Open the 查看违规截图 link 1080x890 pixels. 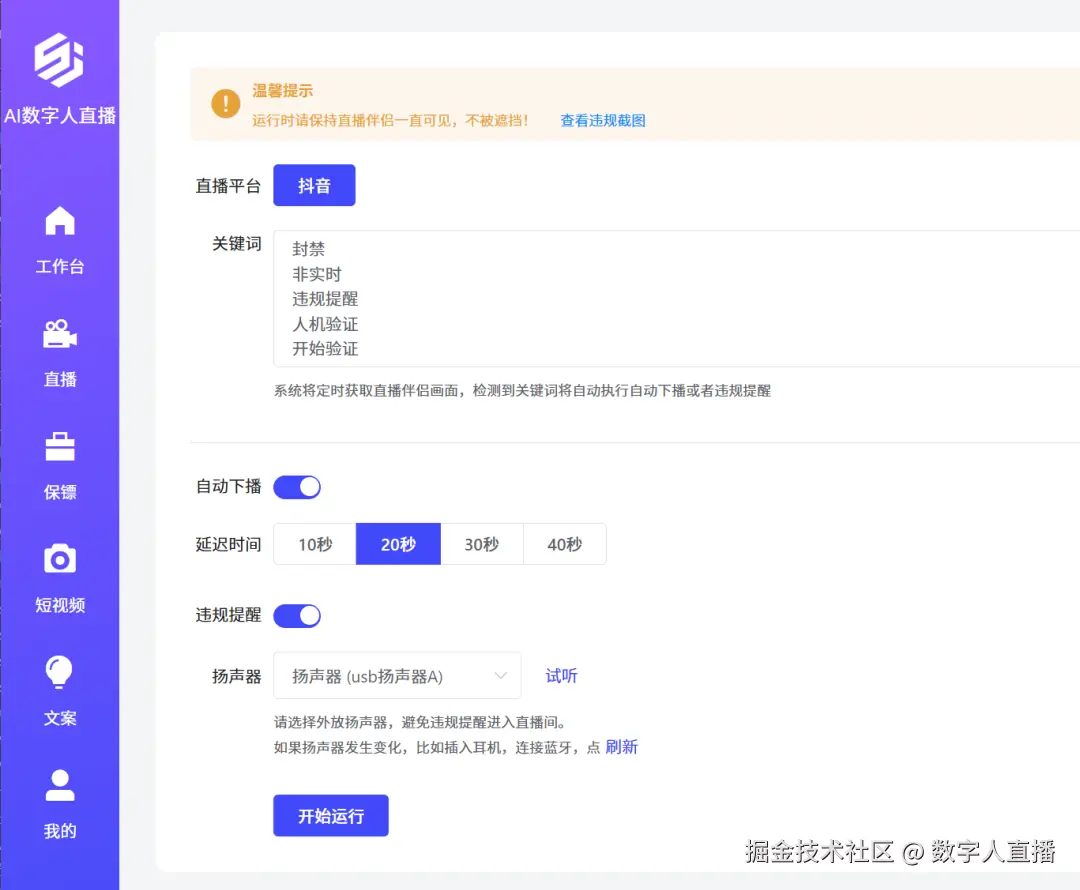pyautogui.click(x=603, y=121)
